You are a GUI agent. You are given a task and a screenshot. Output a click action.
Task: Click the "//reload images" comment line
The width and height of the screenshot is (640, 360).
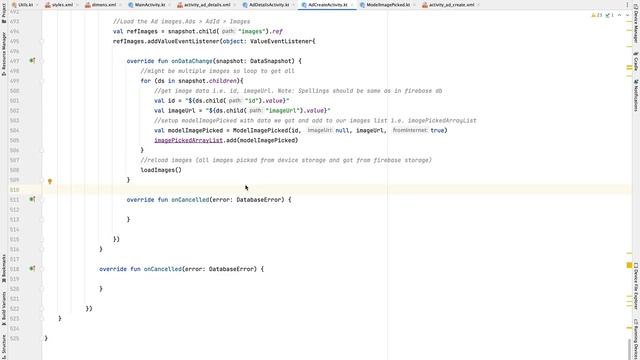click(x=286, y=160)
